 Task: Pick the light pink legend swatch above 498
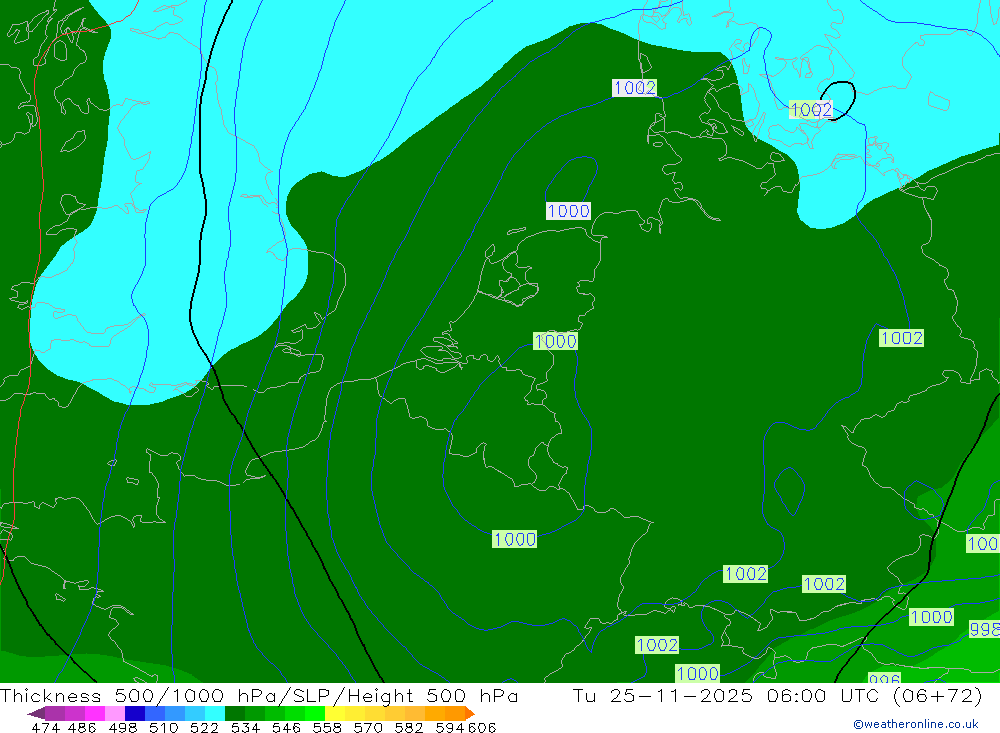114,713
